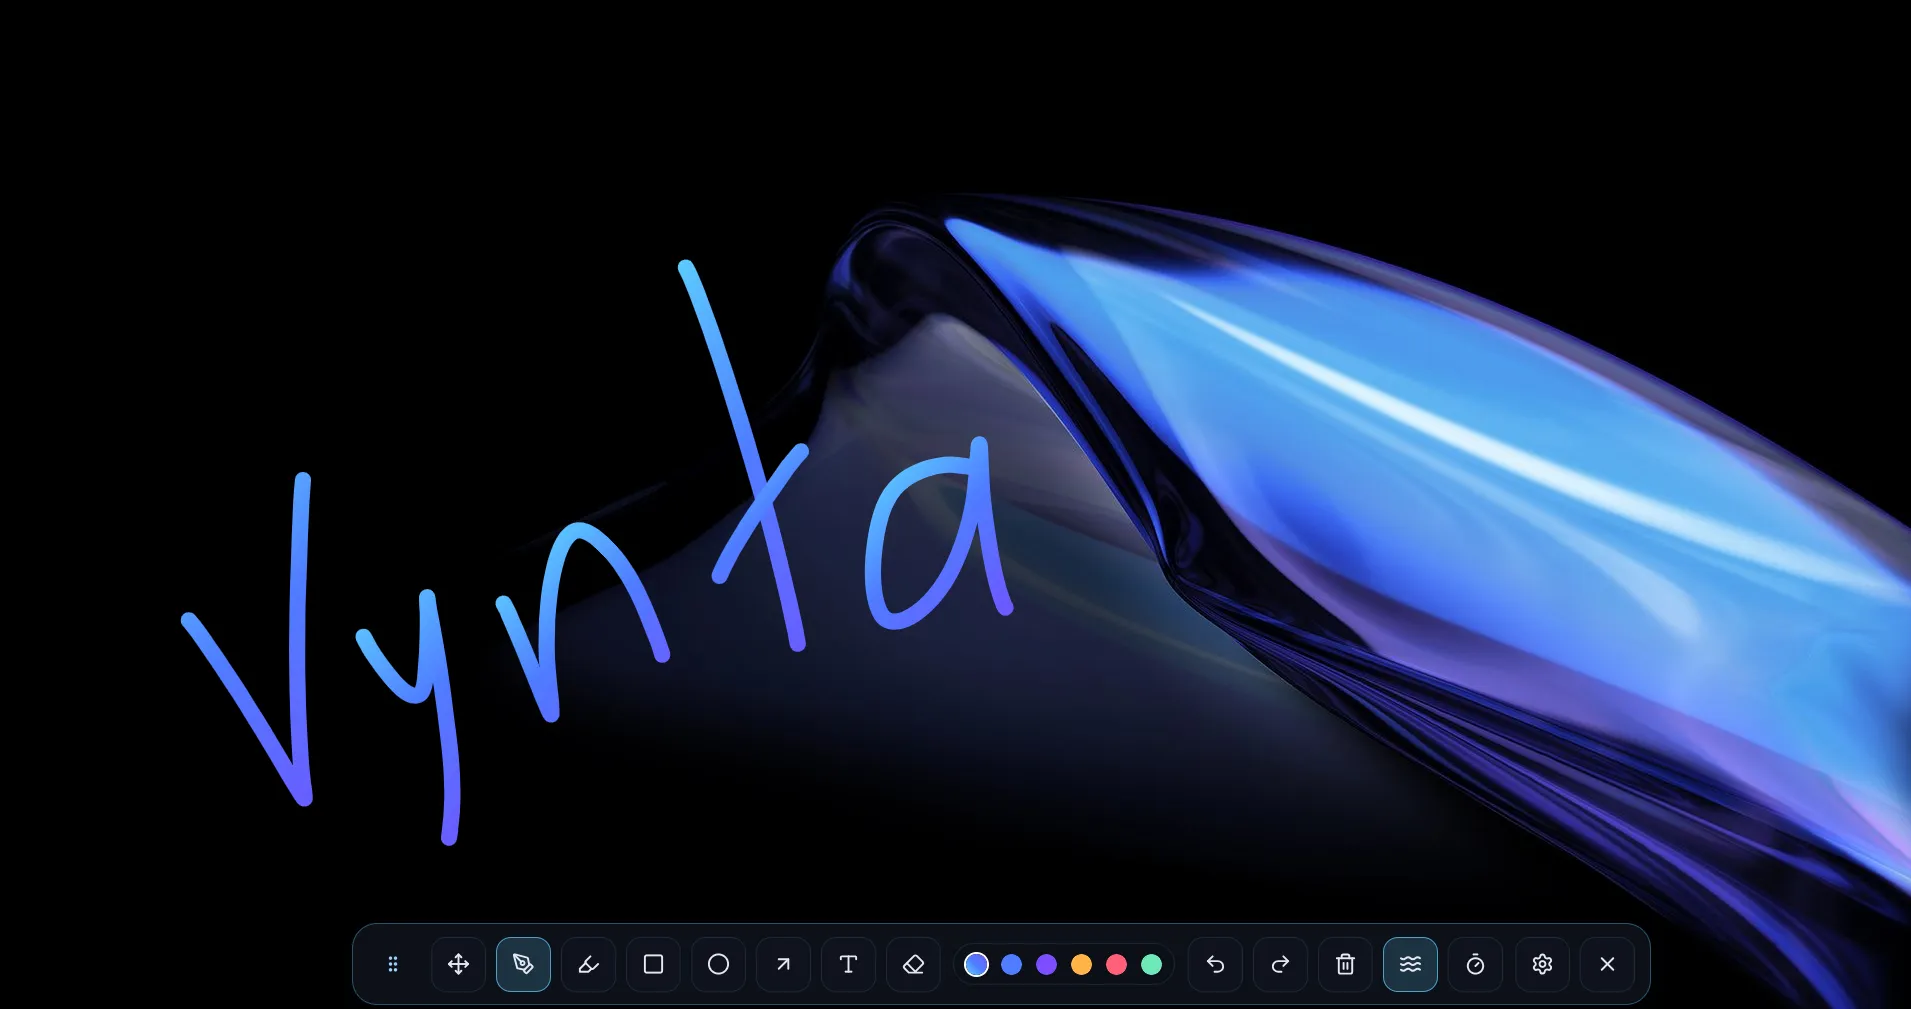Undo the last stroke
This screenshot has width=1911, height=1009.
(1214, 964)
